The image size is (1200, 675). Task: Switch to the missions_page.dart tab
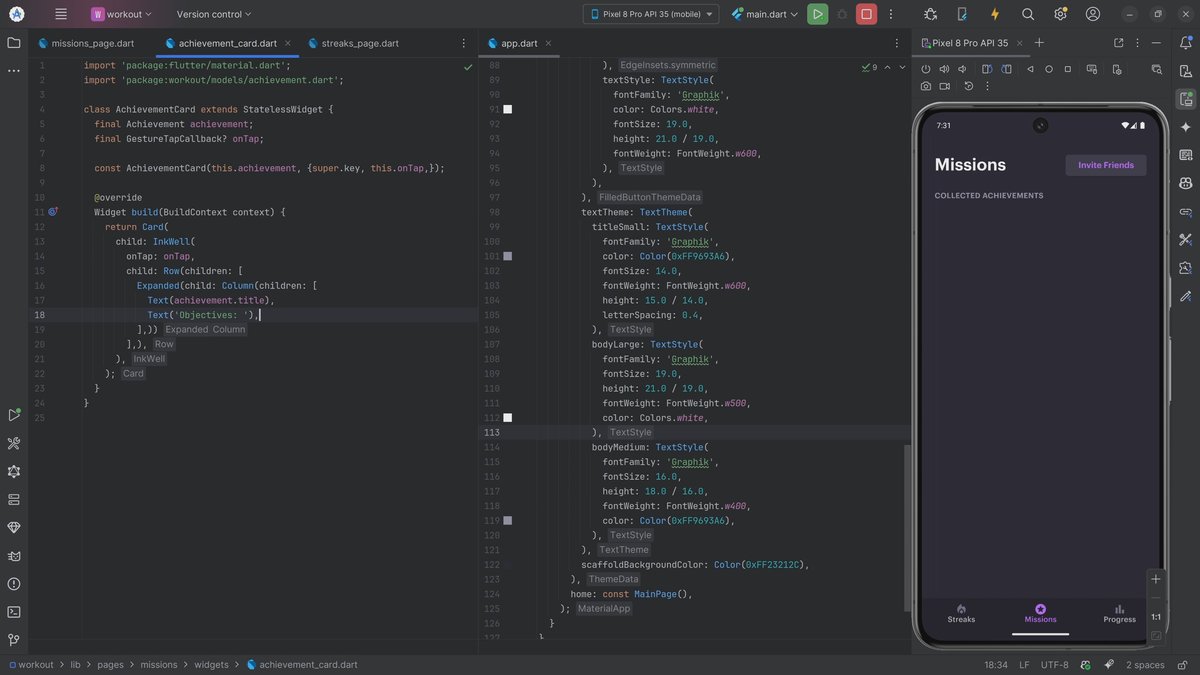coord(86,43)
